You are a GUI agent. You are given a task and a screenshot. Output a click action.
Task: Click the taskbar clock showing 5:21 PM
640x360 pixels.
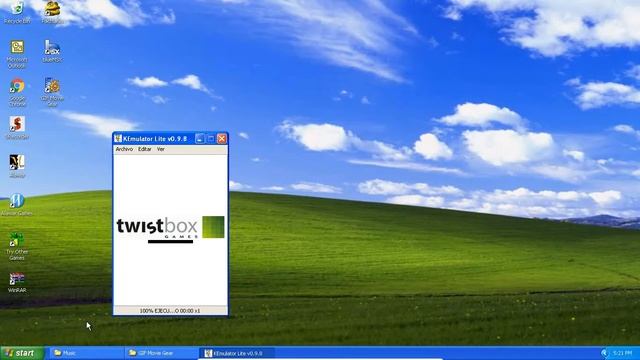tap(622, 353)
